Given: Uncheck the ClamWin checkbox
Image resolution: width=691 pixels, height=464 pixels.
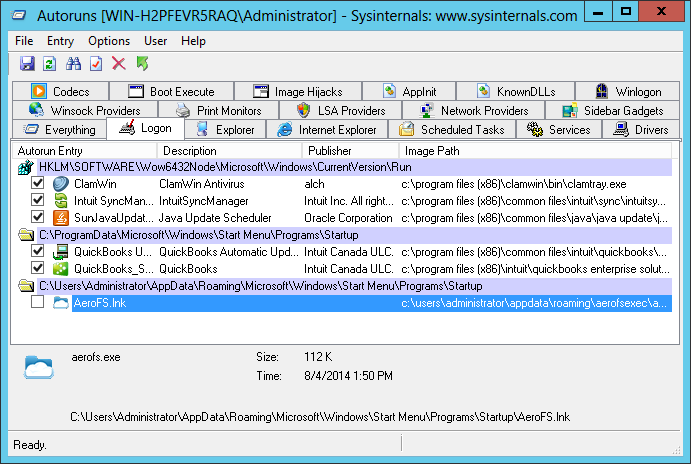Looking at the screenshot, I should (38, 183).
